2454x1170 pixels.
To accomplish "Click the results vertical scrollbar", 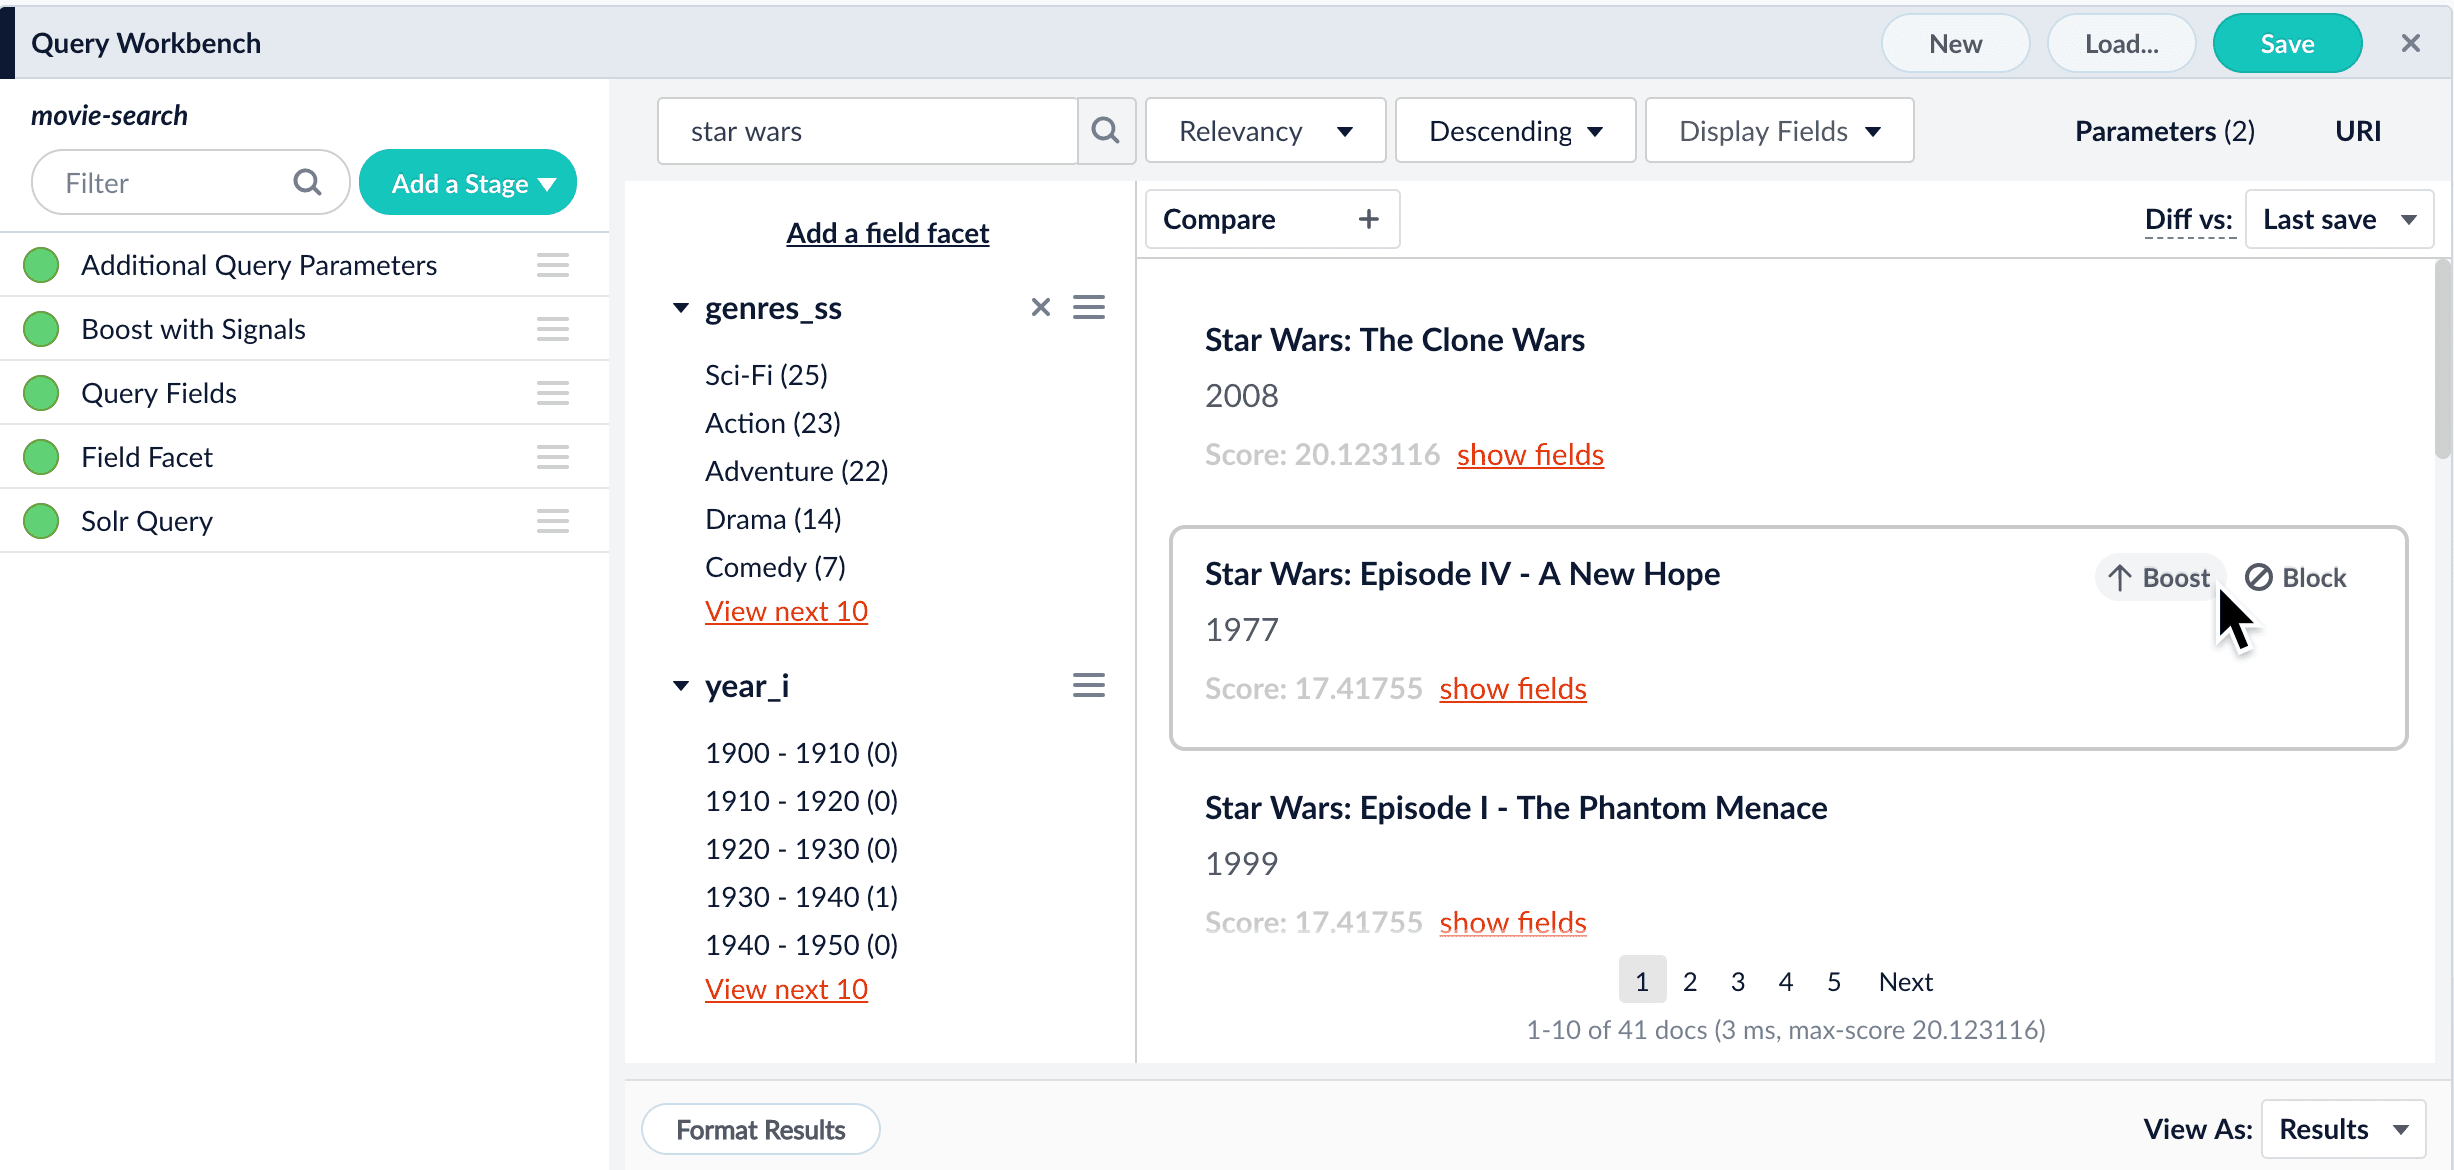I will [2442, 360].
